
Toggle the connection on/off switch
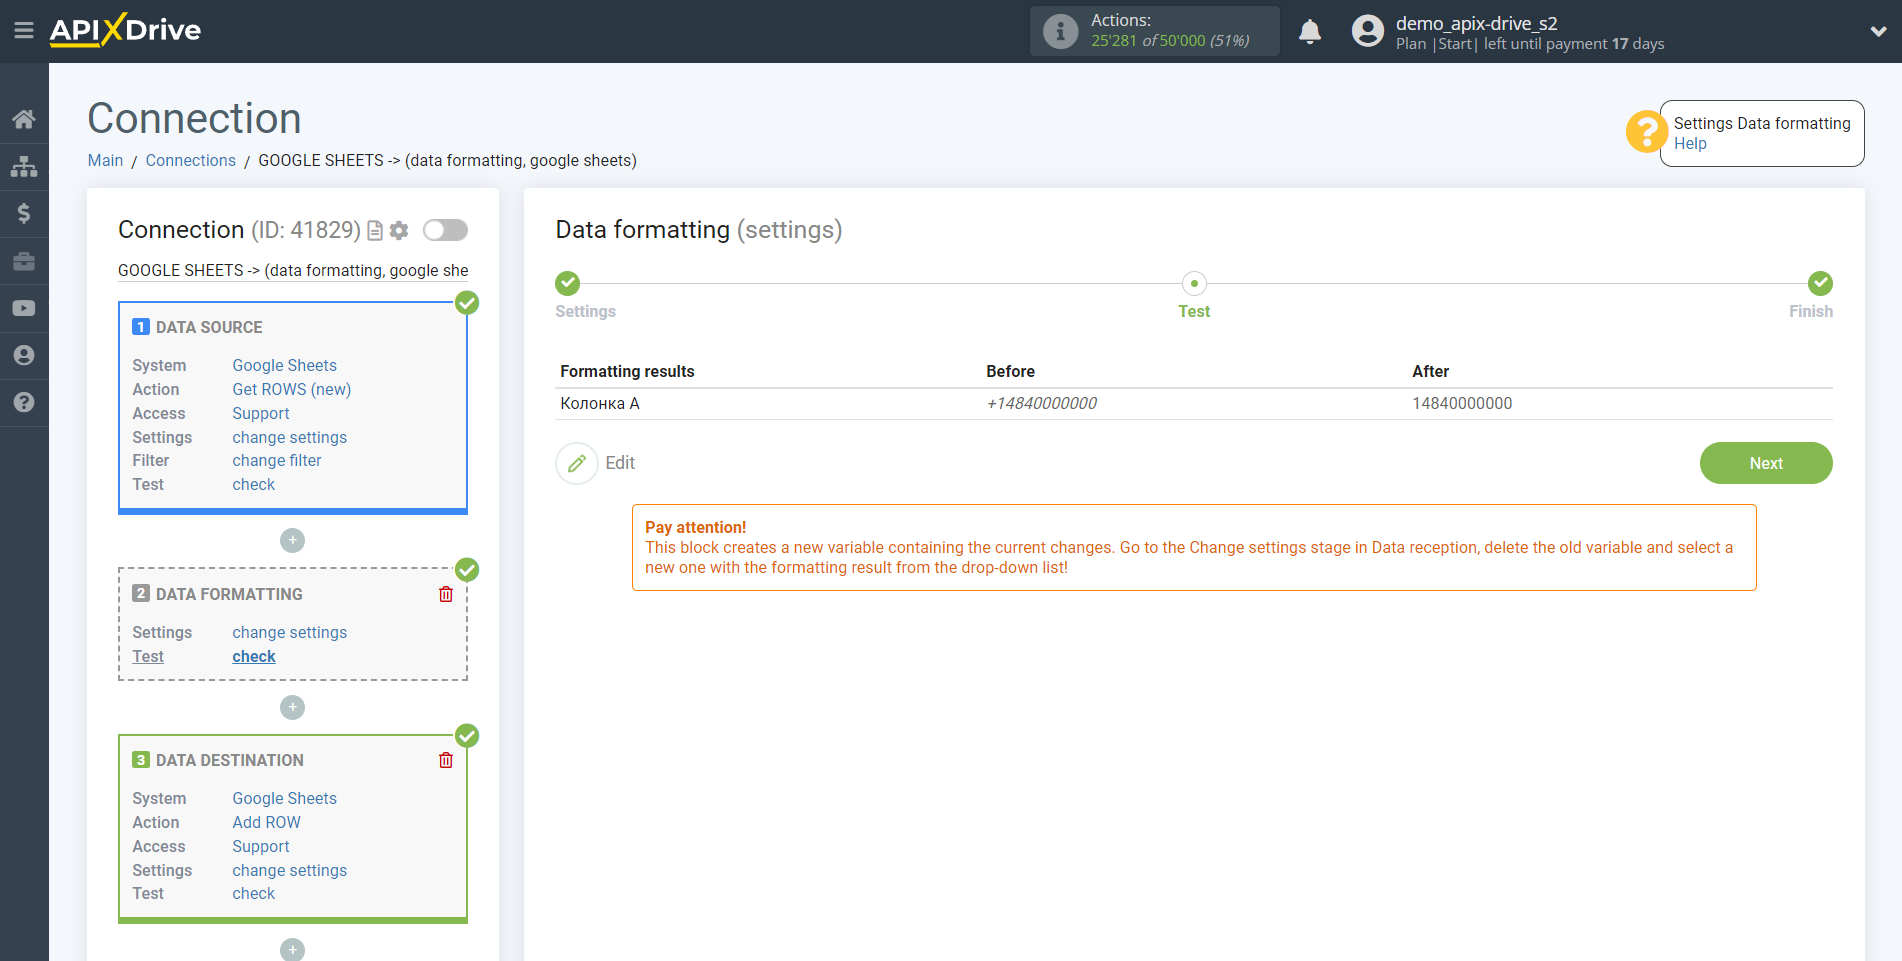pyautogui.click(x=445, y=230)
